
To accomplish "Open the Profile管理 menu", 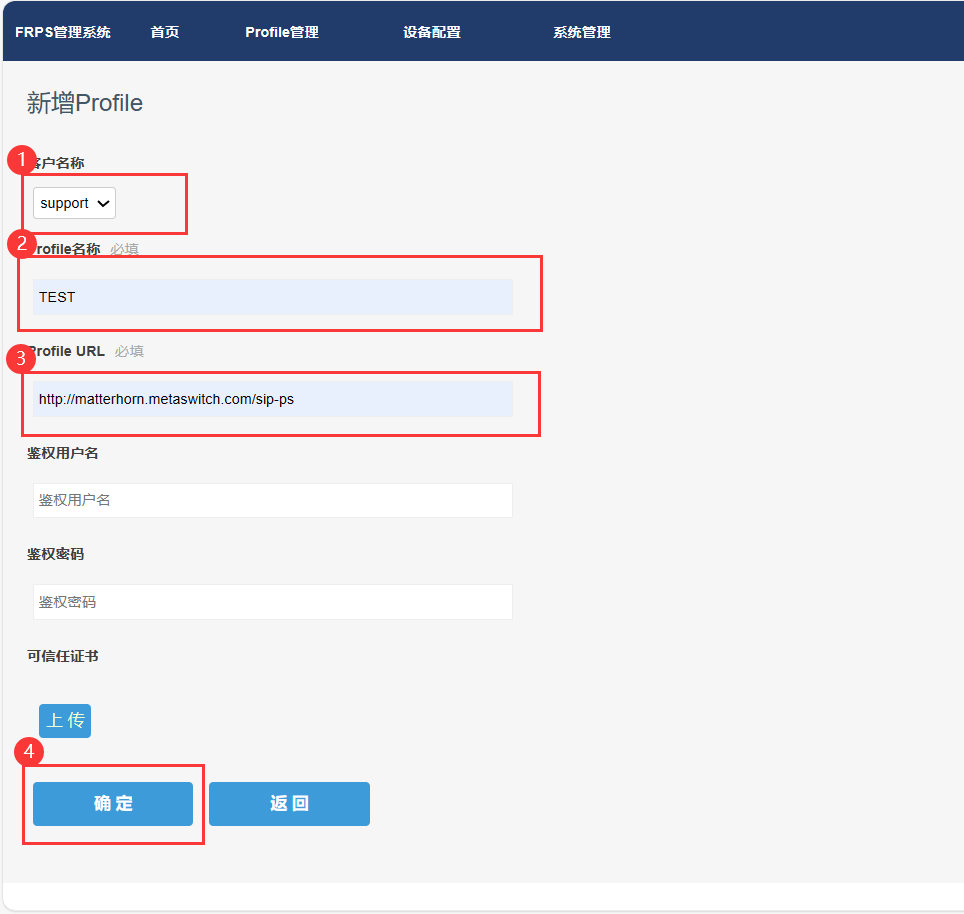I will (x=282, y=32).
